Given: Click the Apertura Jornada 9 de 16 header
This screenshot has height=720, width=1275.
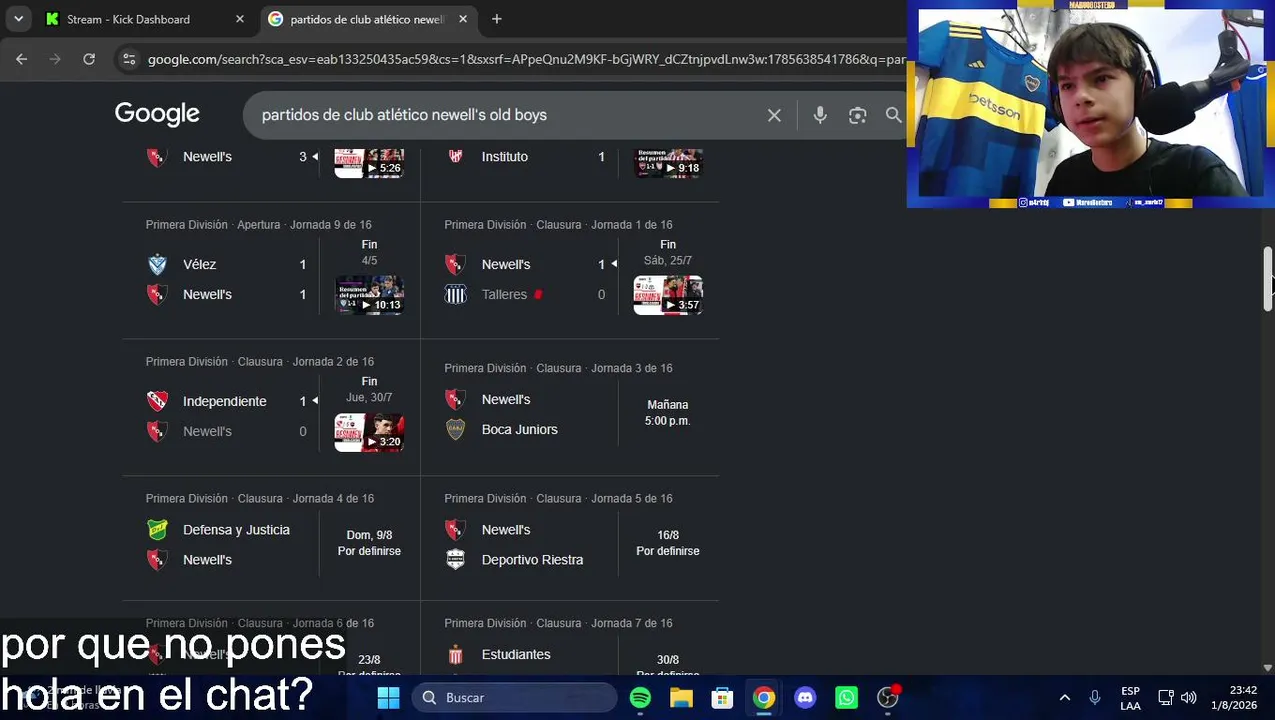Looking at the screenshot, I should coord(258,225).
